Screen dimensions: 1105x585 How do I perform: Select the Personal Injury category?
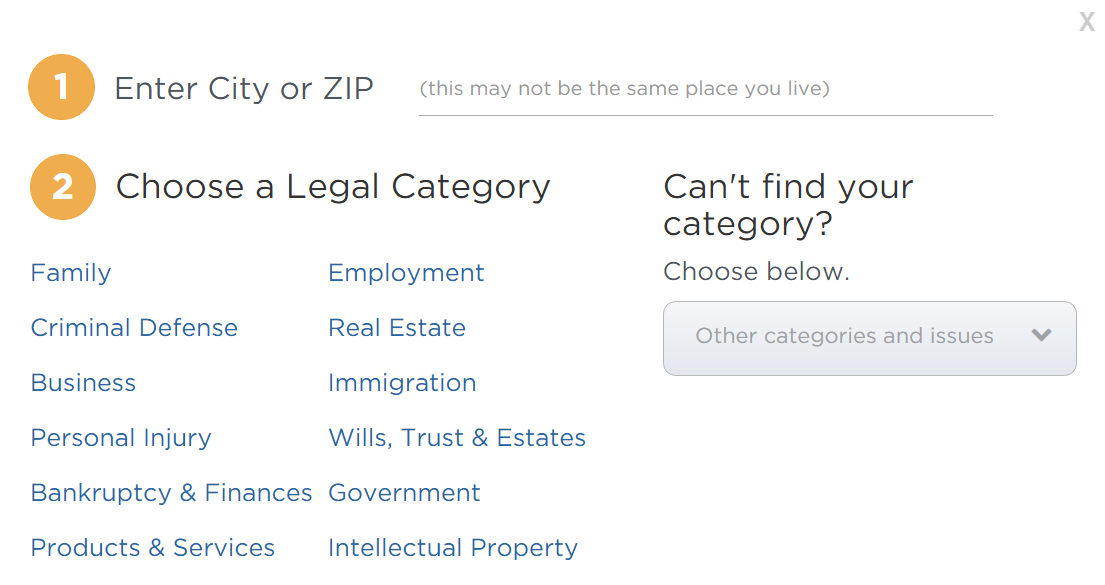coord(121,438)
